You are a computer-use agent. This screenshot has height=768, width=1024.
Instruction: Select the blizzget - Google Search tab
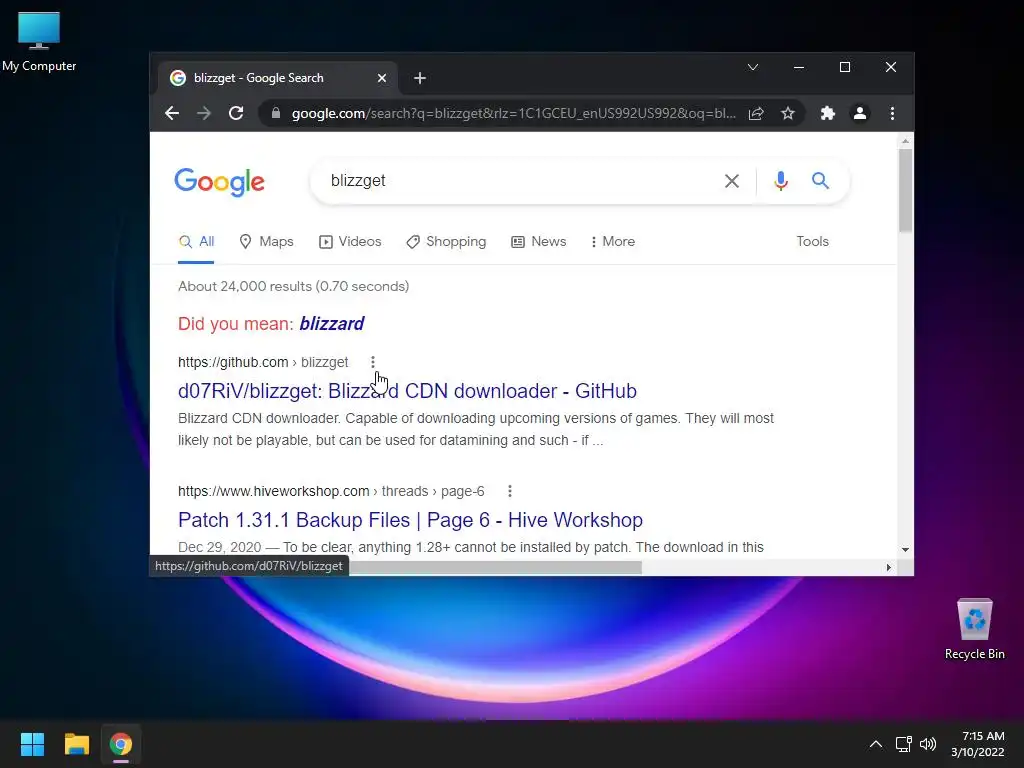(x=278, y=78)
